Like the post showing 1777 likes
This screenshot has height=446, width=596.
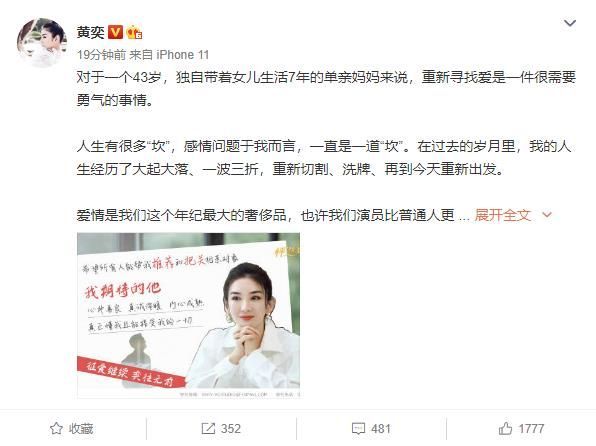[x=531, y=429]
